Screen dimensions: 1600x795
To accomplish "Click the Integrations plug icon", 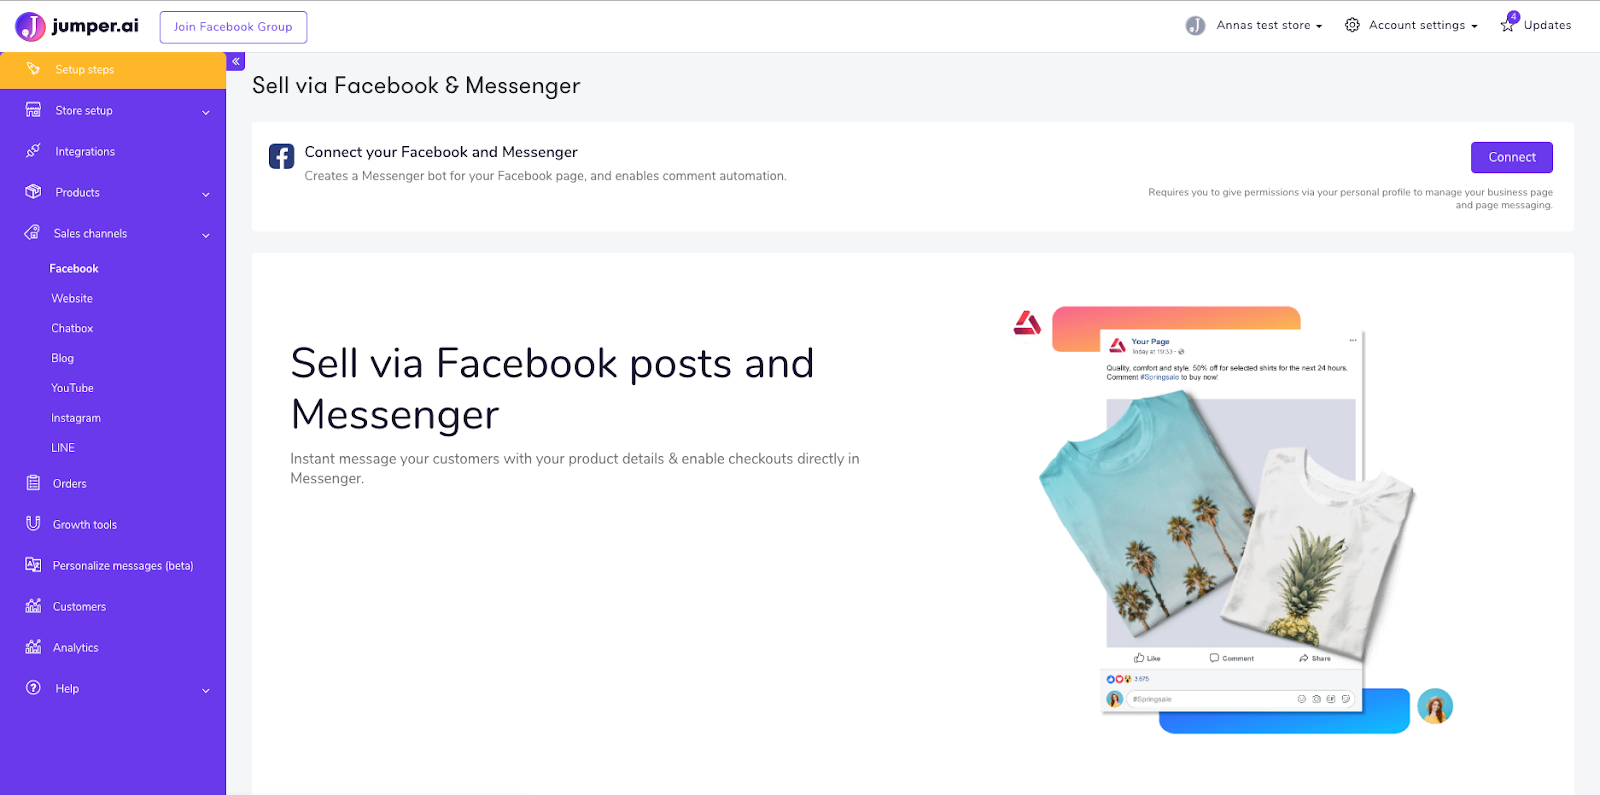I will point(33,151).
